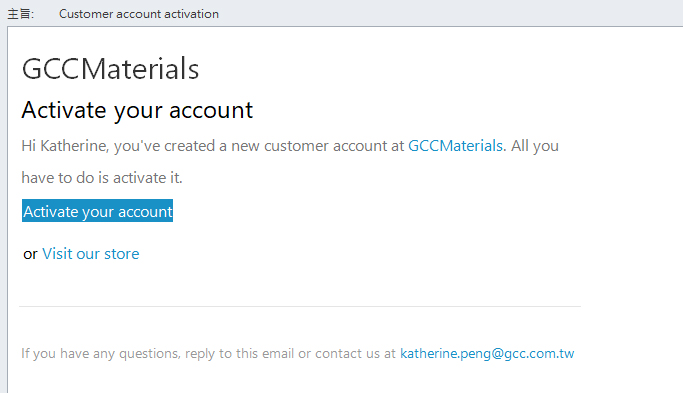This screenshot has height=393, width=683.
Task: Click 'All you' at end of first sentence
Action: point(535,146)
